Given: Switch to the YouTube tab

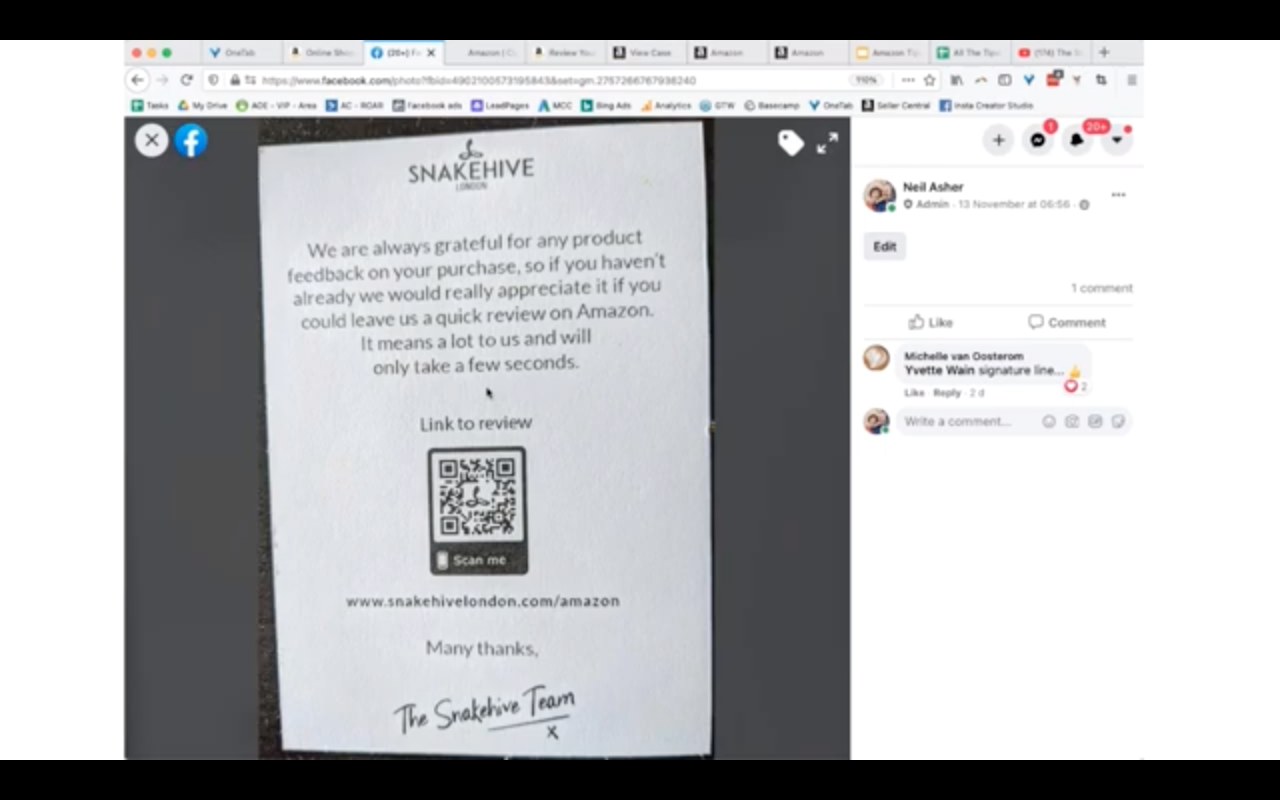Looking at the screenshot, I should [x=1050, y=52].
